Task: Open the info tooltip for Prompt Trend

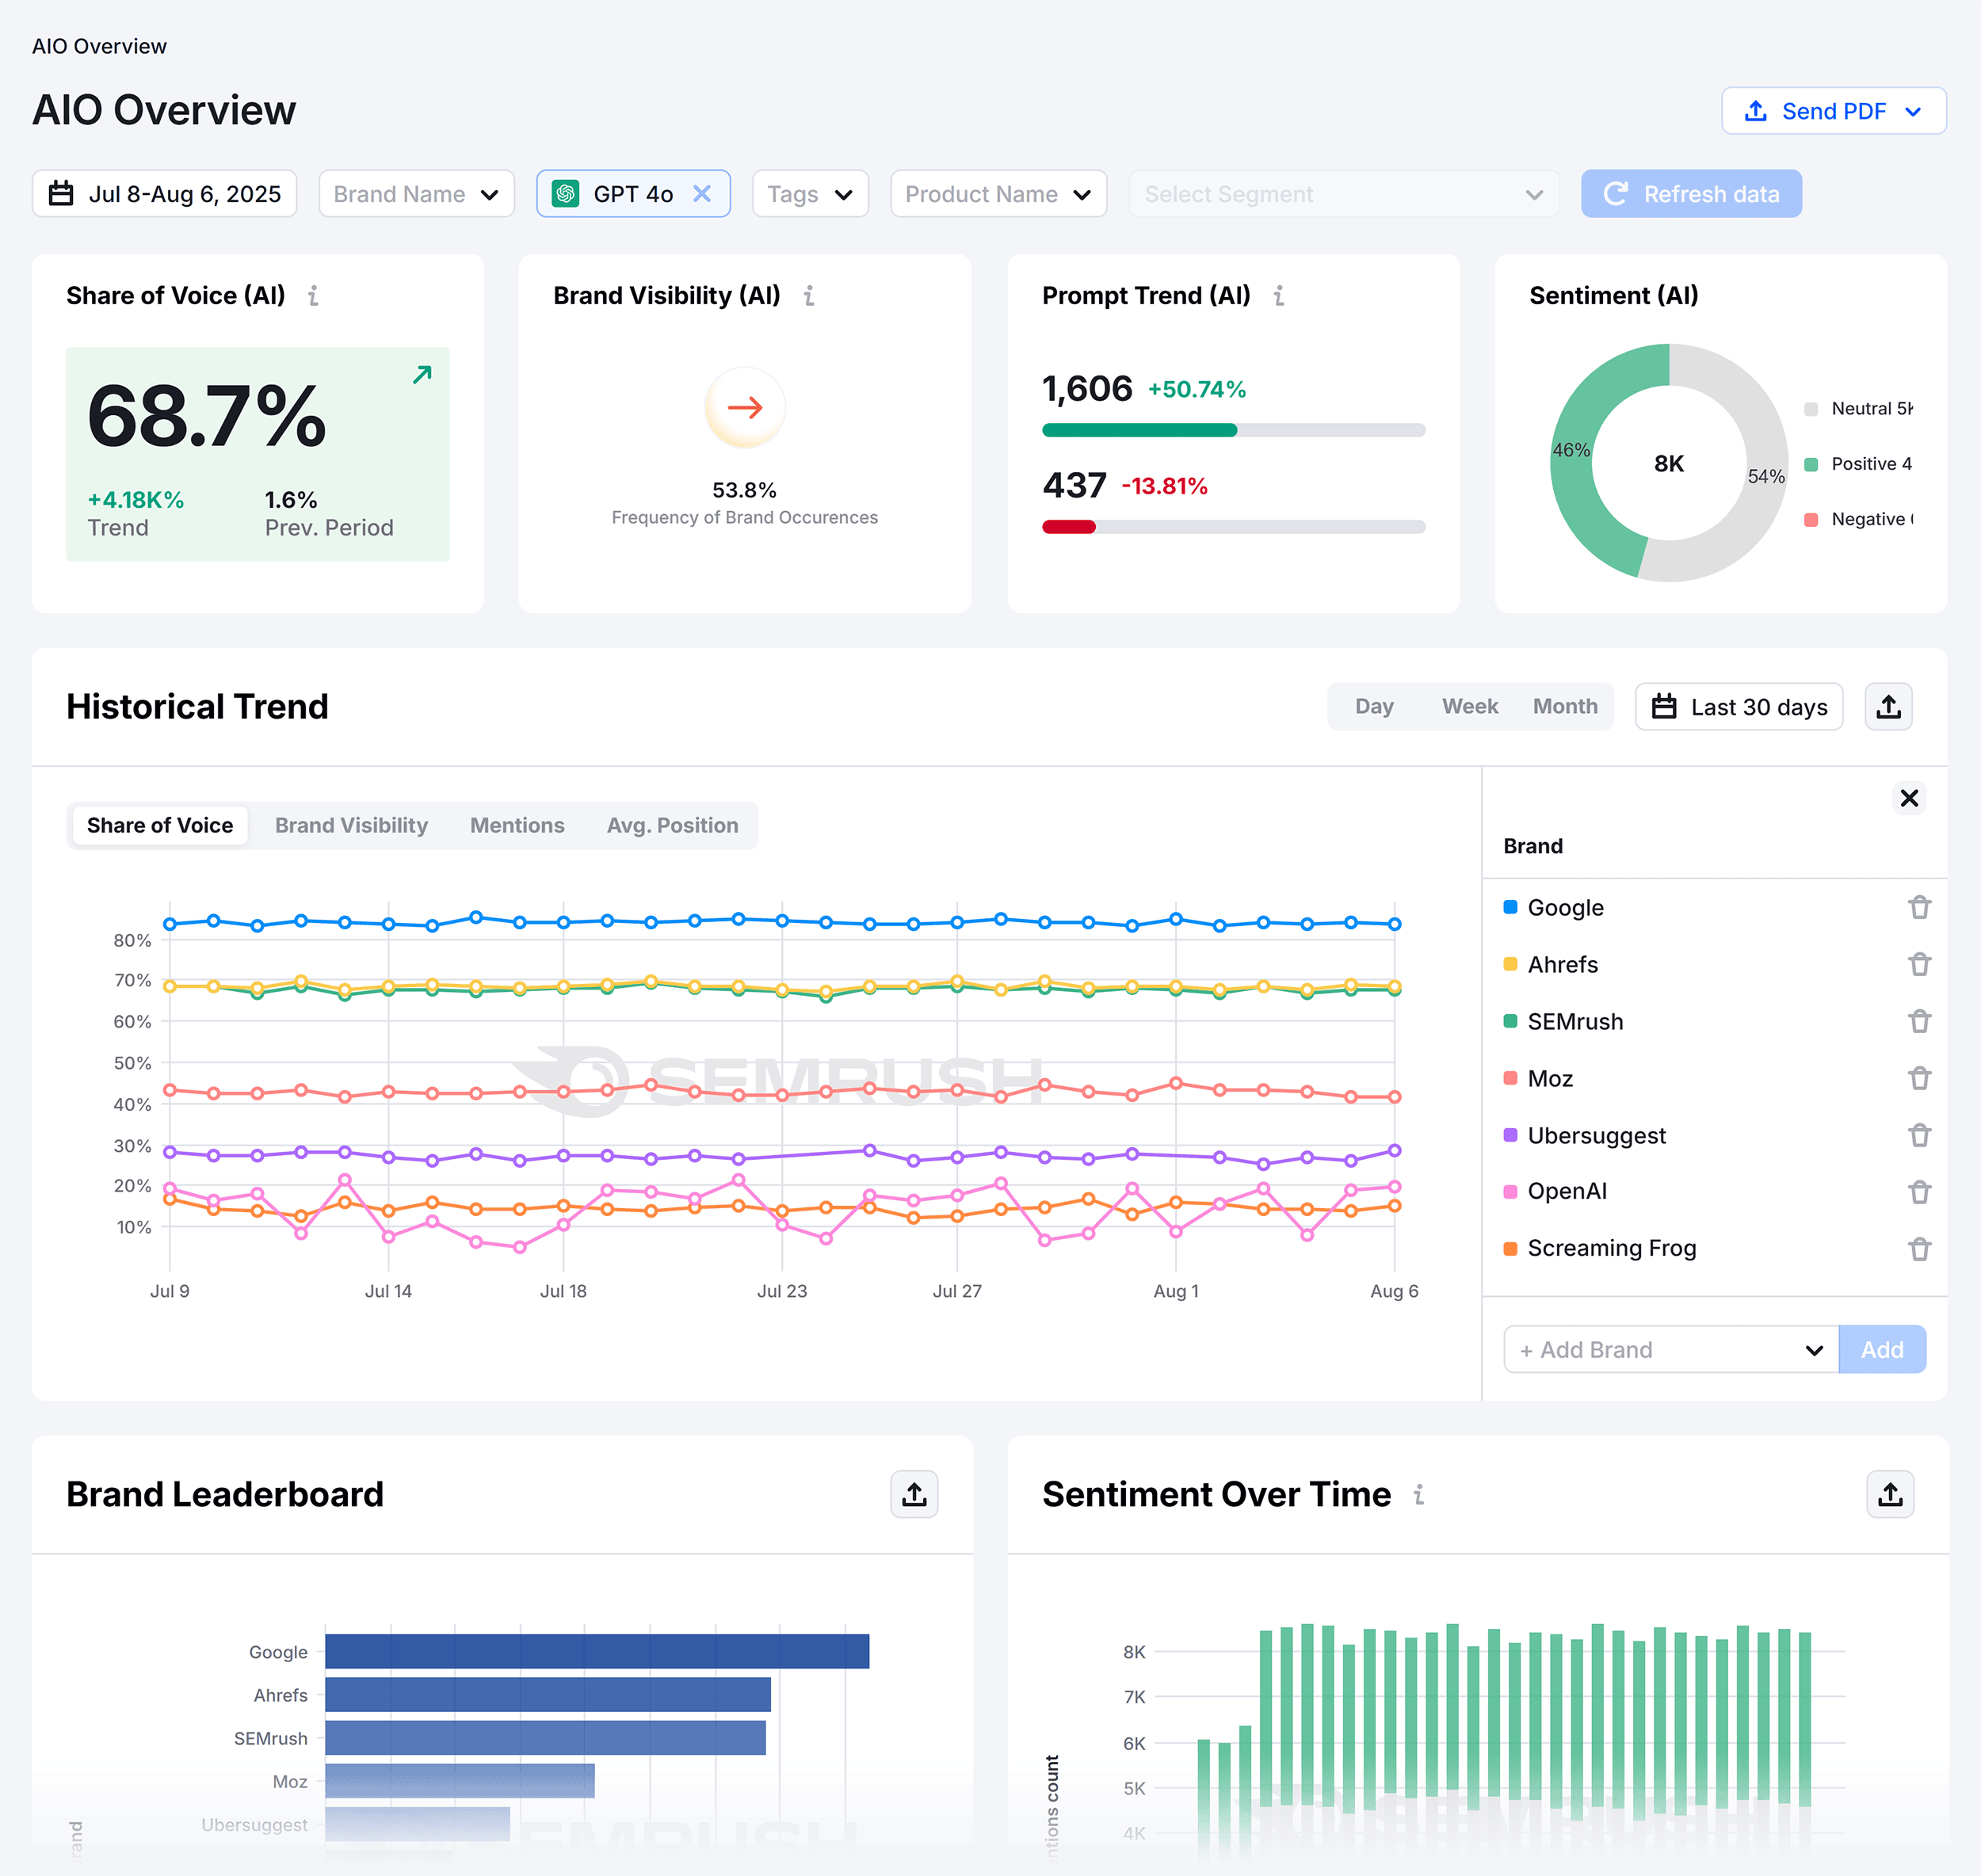Action: click(x=1279, y=295)
